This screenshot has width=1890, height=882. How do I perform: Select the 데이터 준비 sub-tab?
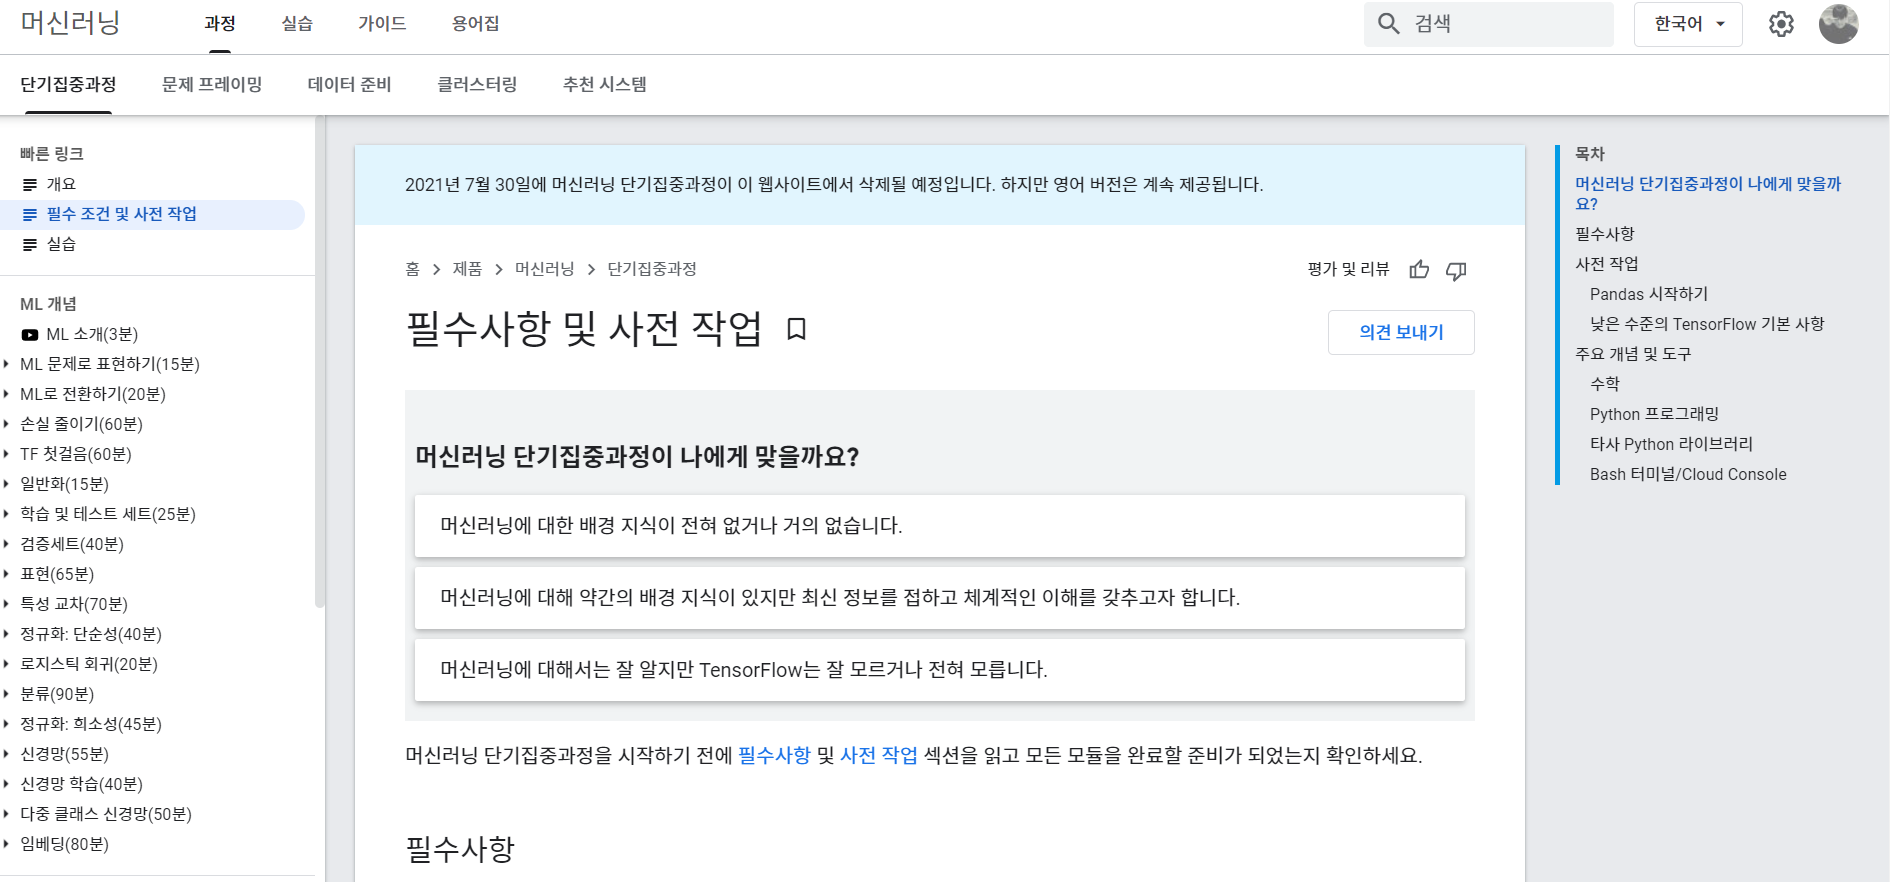pyautogui.click(x=349, y=85)
